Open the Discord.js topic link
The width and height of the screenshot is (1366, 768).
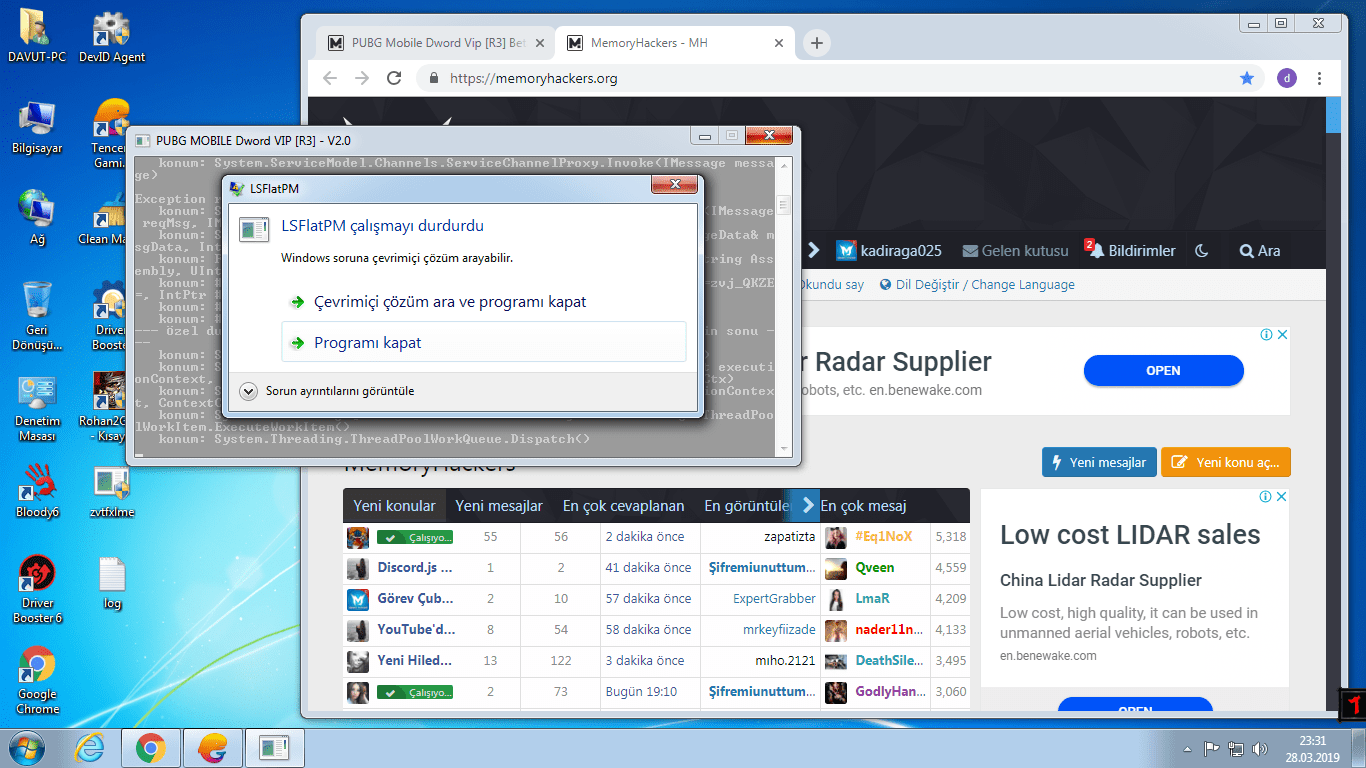[415, 568]
